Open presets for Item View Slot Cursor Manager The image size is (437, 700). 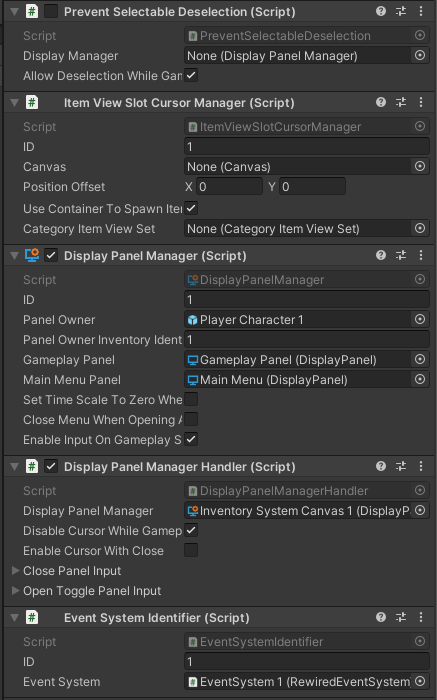401,103
